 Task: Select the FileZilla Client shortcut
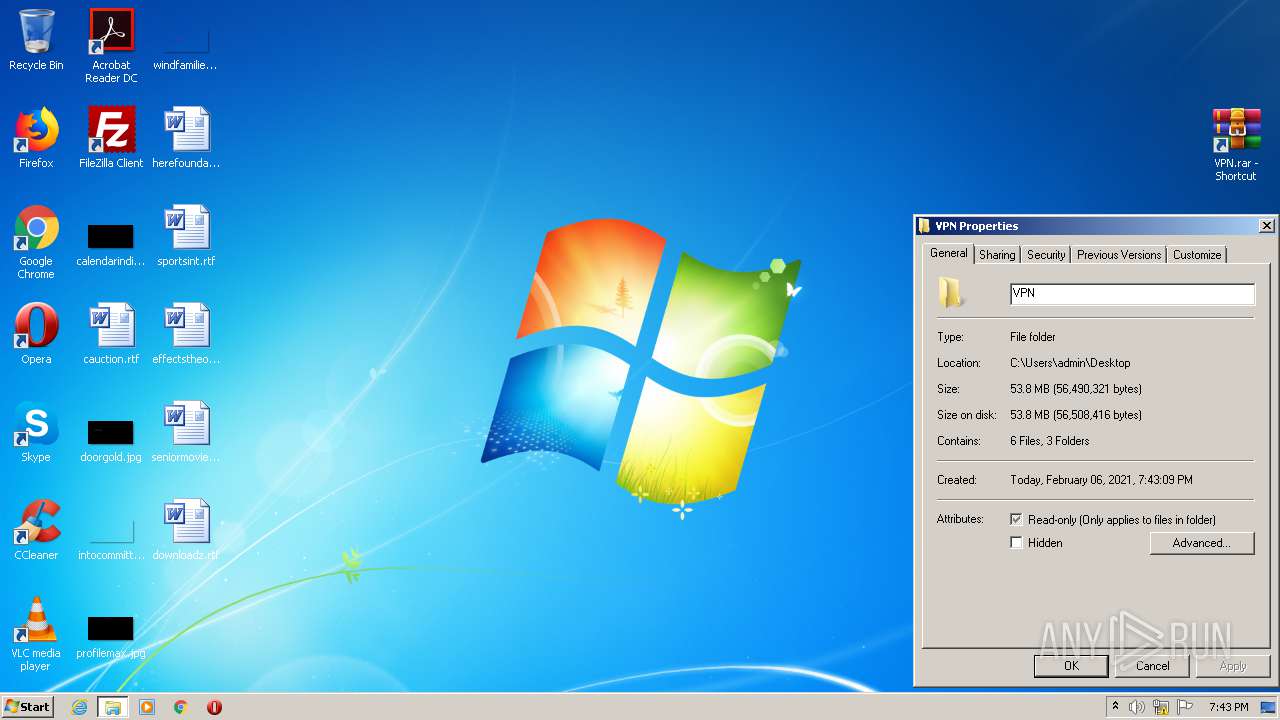pos(111,138)
